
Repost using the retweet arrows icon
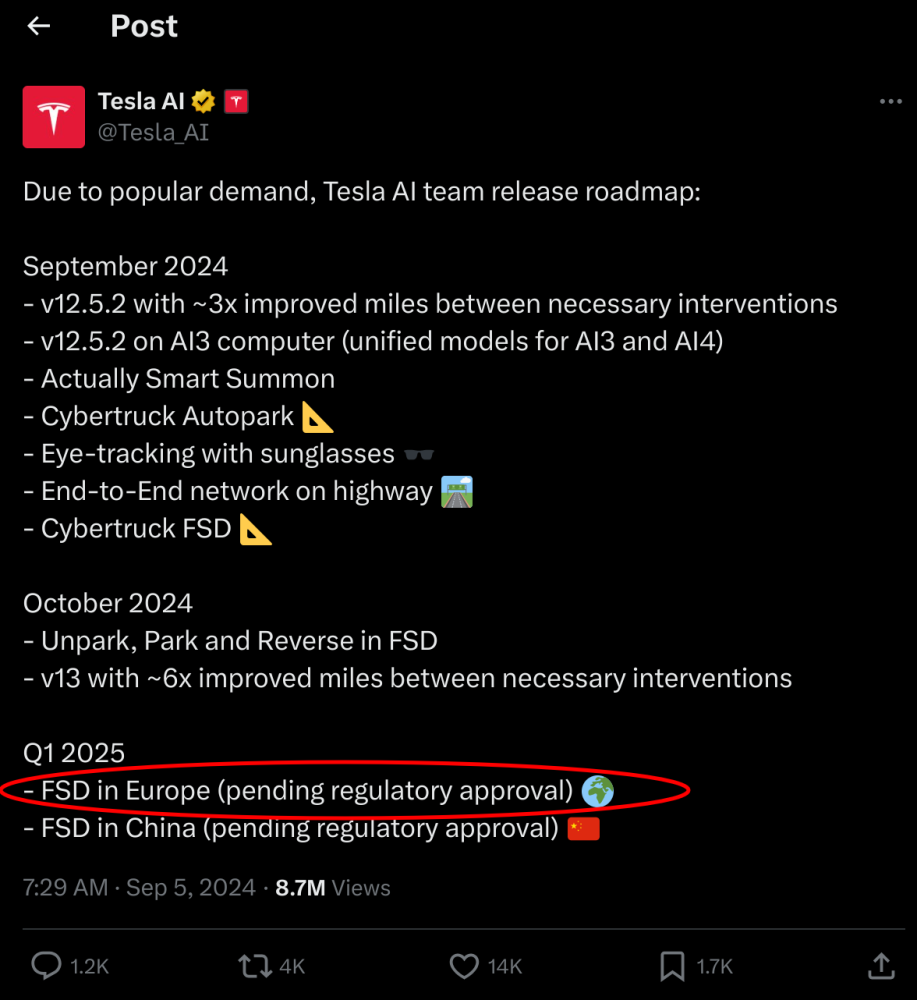coord(255,966)
